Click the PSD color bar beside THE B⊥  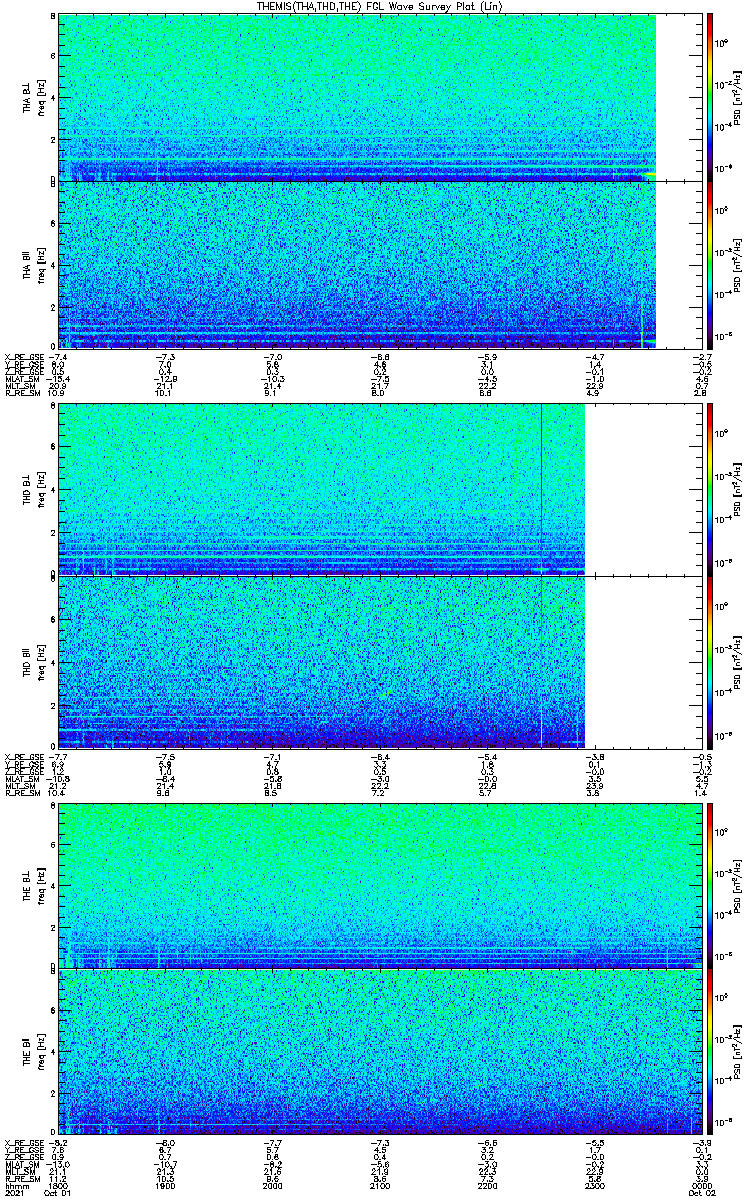coord(710,886)
